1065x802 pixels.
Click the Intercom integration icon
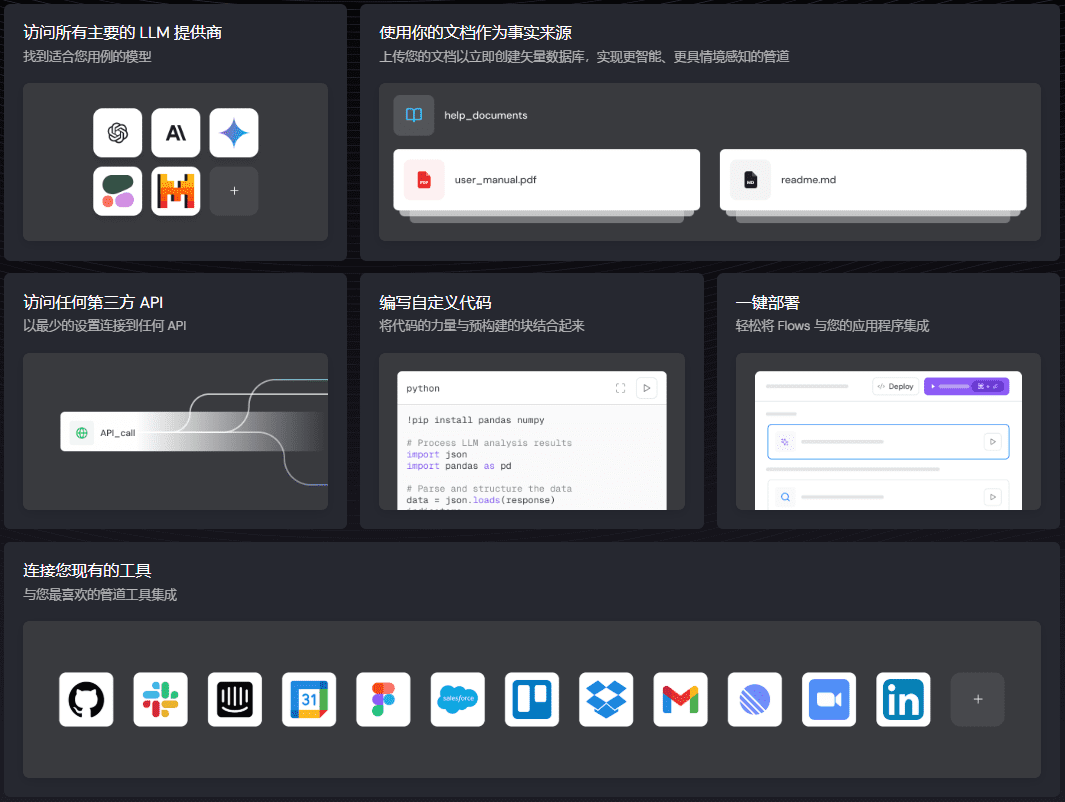click(x=235, y=699)
